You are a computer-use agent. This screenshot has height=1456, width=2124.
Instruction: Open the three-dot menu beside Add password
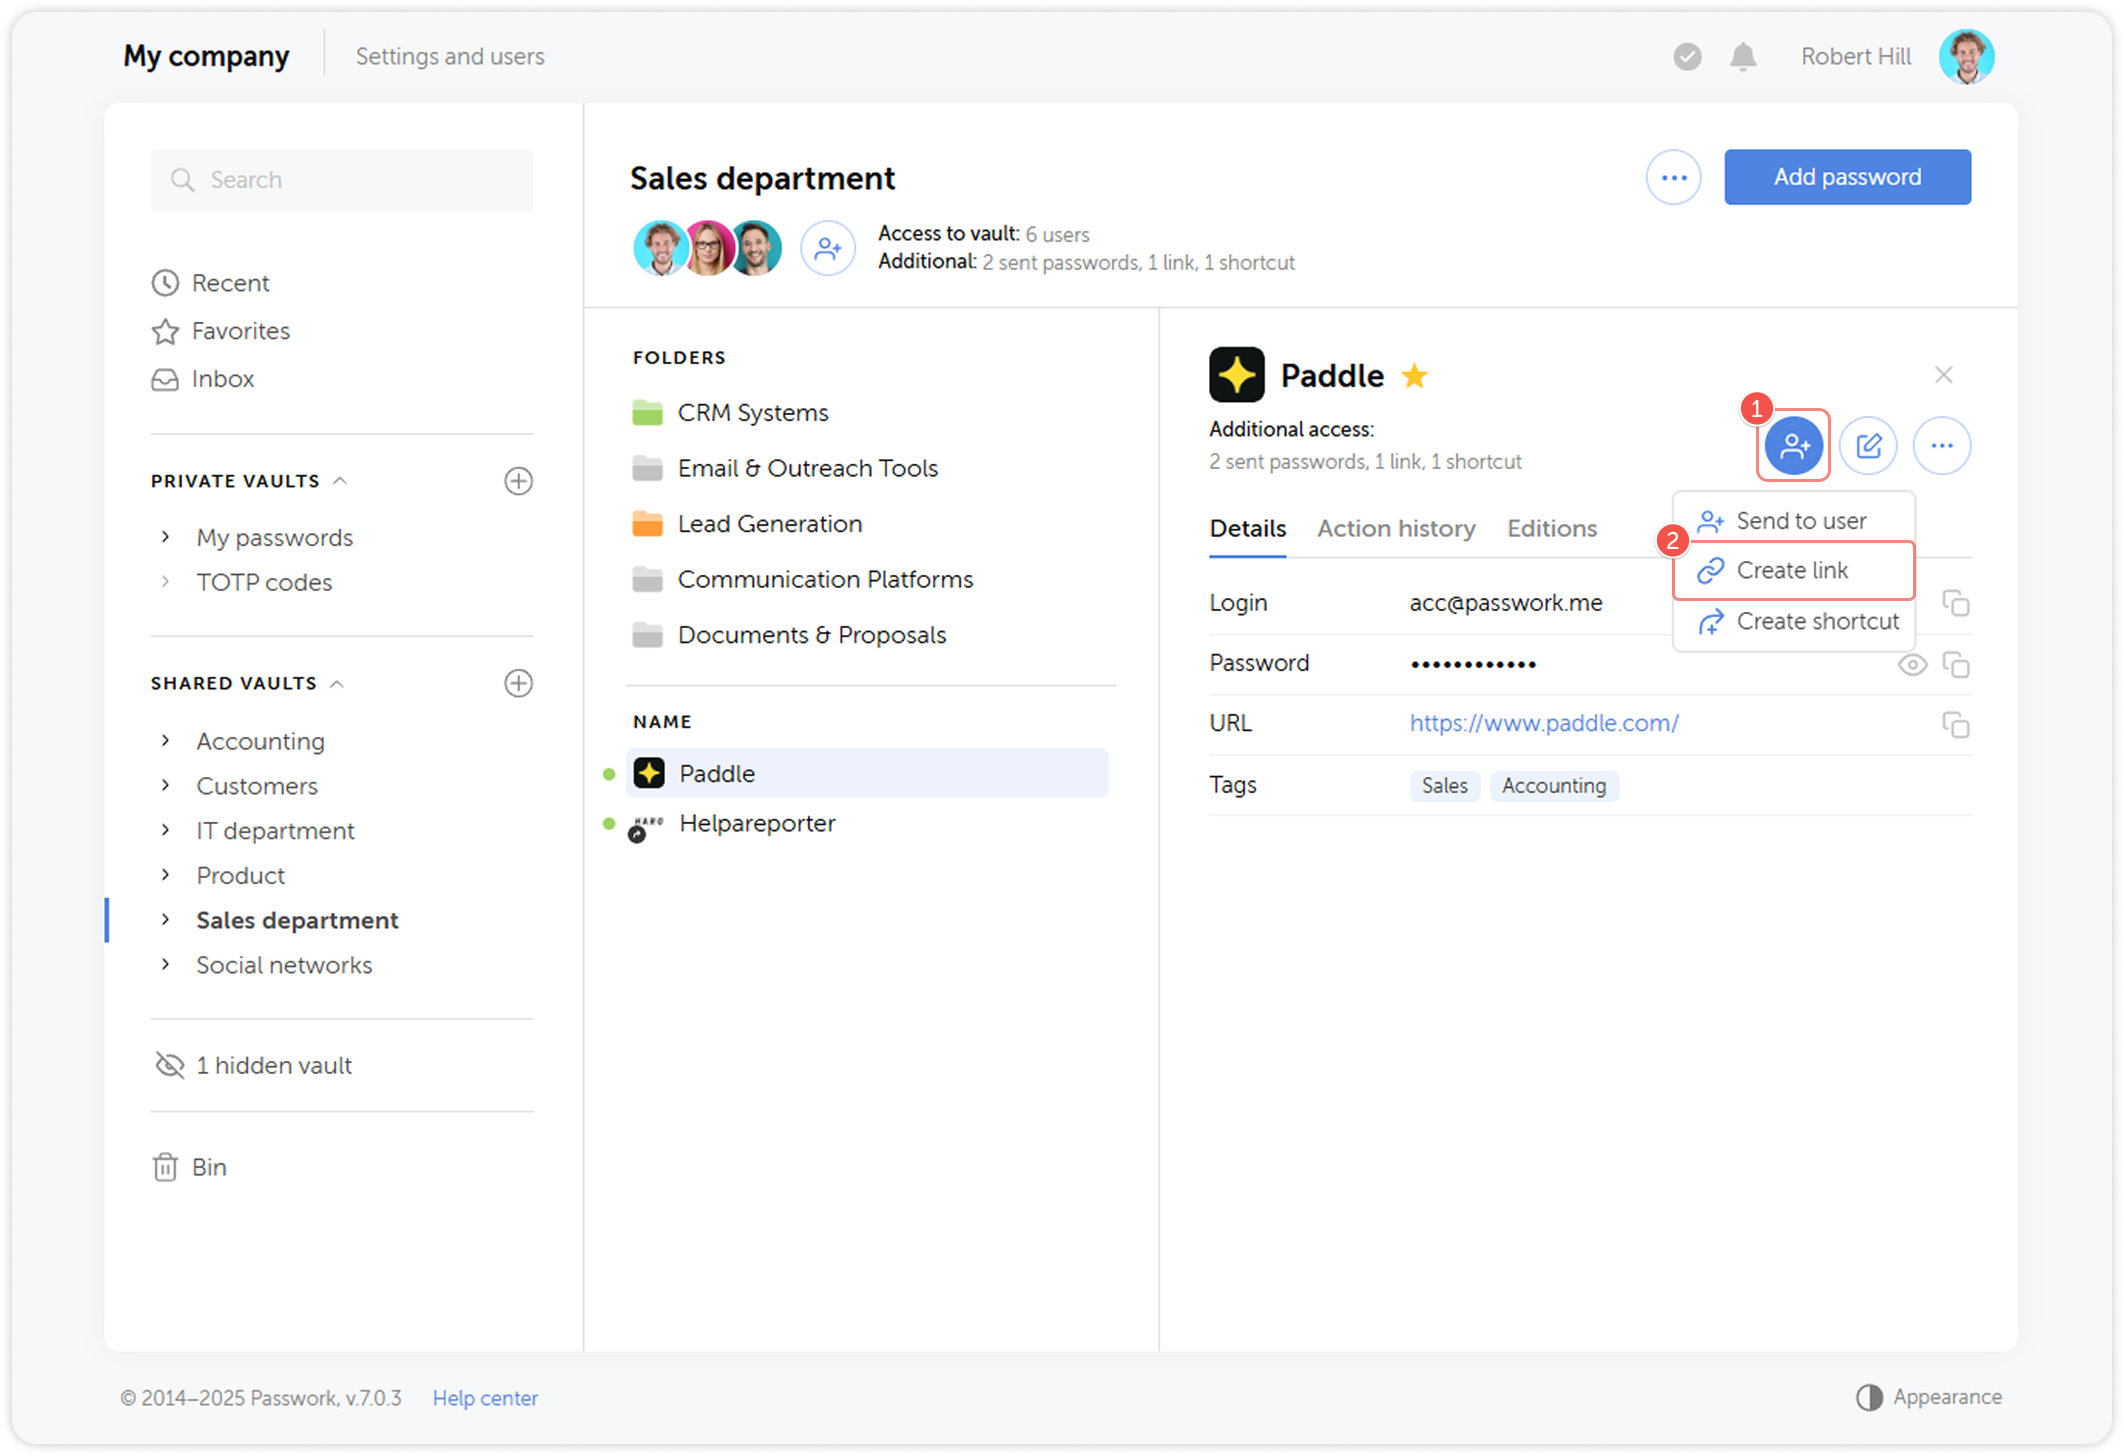tap(1673, 176)
